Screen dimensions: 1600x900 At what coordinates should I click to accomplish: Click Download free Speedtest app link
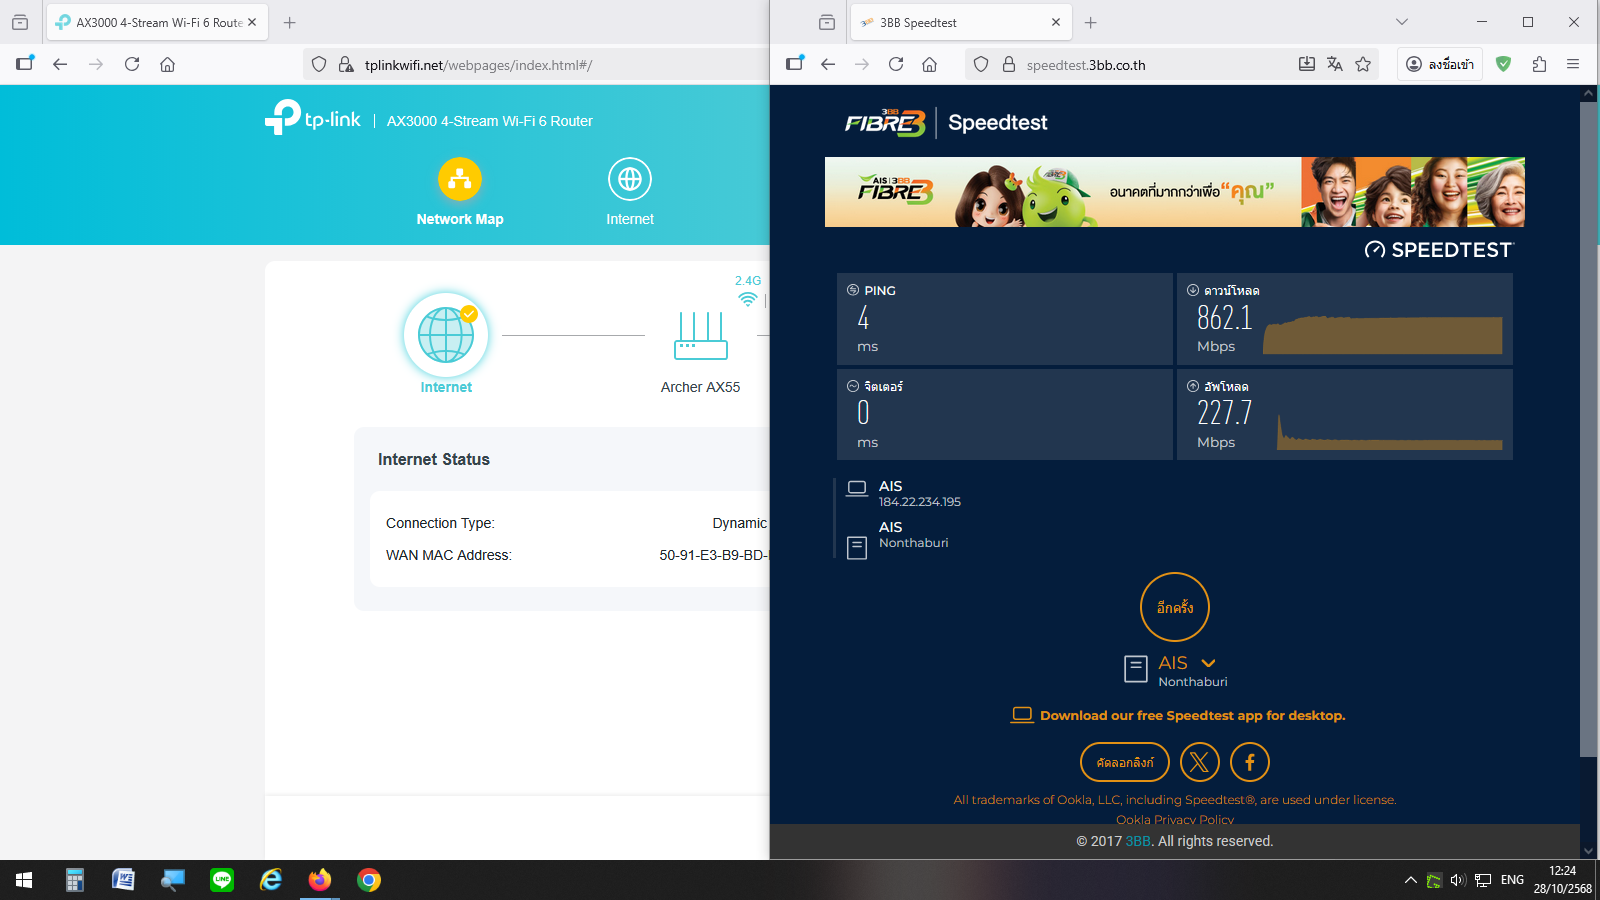[x=1192, y=715]
